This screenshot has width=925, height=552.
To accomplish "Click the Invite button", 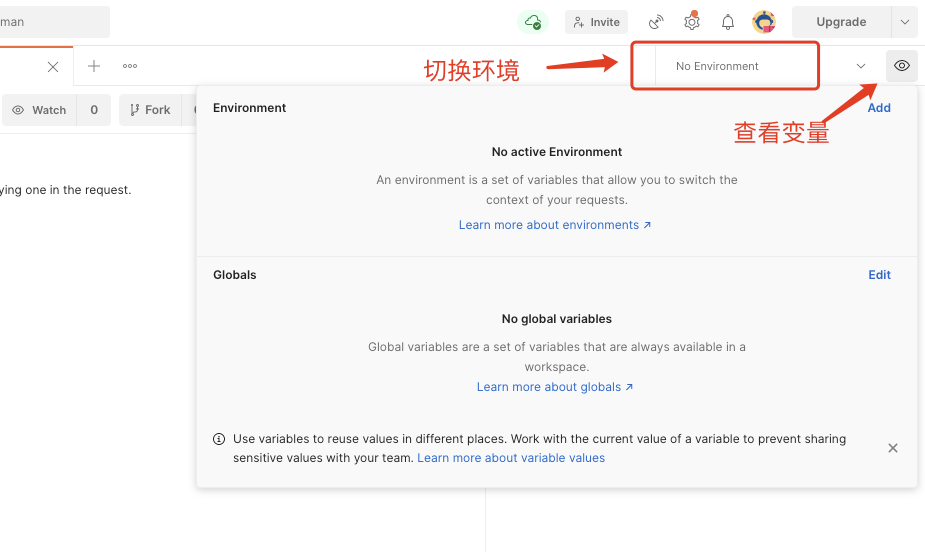I will tap(596, 22).
